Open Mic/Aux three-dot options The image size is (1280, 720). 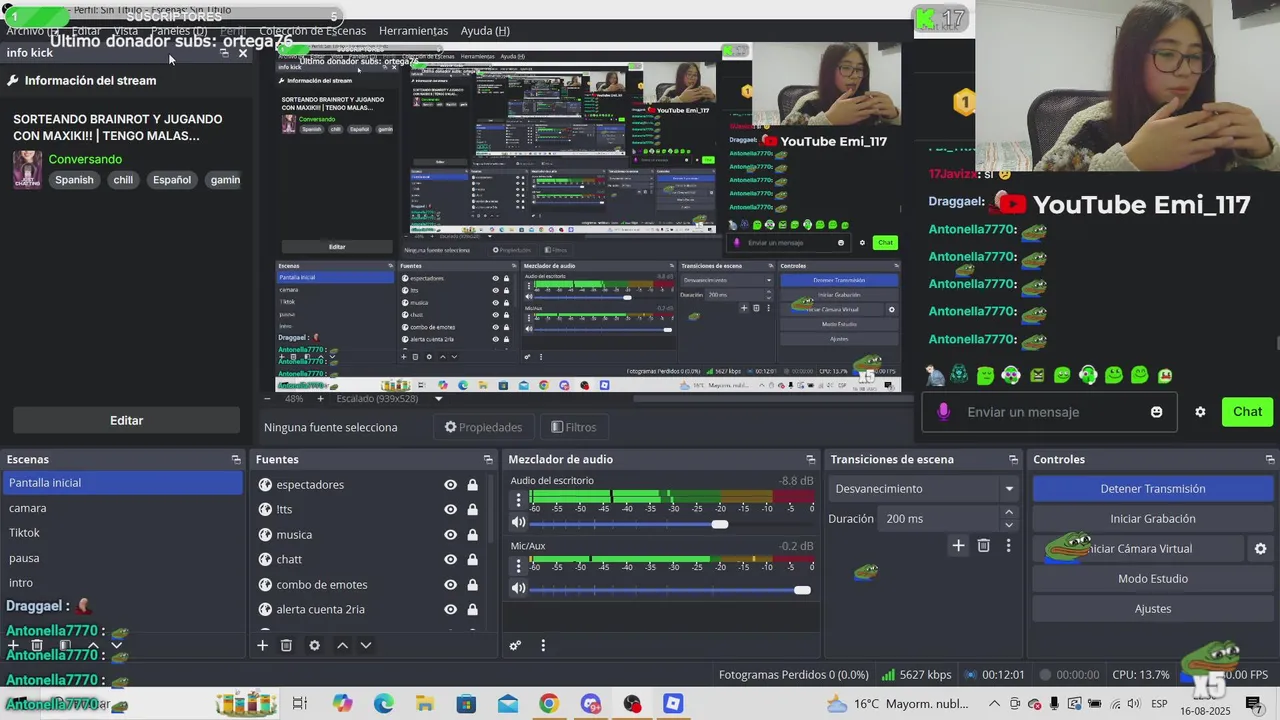tap(518, 565)
